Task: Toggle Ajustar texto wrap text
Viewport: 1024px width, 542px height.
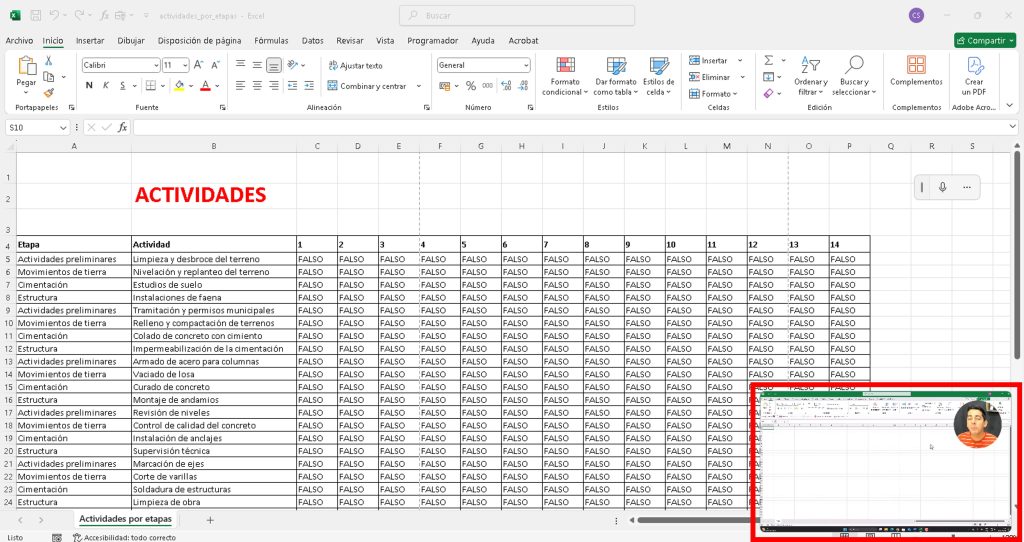Action: [354, 65]
